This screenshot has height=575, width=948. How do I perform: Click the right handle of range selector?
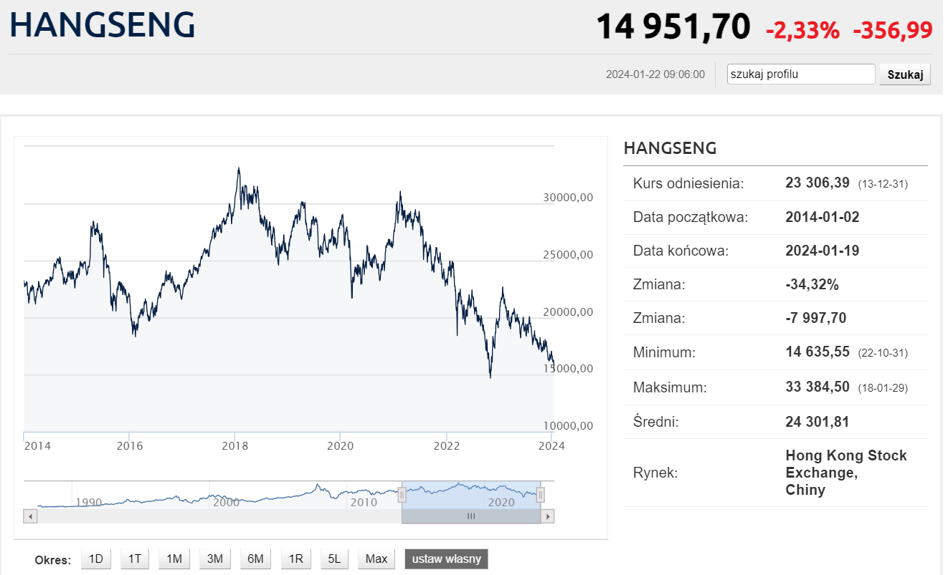click(541, 495)
